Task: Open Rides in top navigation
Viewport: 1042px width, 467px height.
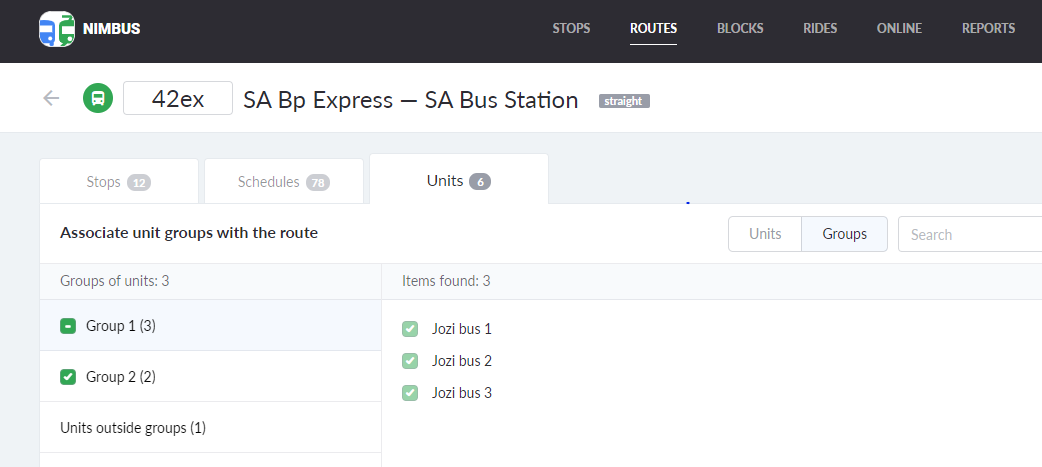Action: [x=820, y=28]
